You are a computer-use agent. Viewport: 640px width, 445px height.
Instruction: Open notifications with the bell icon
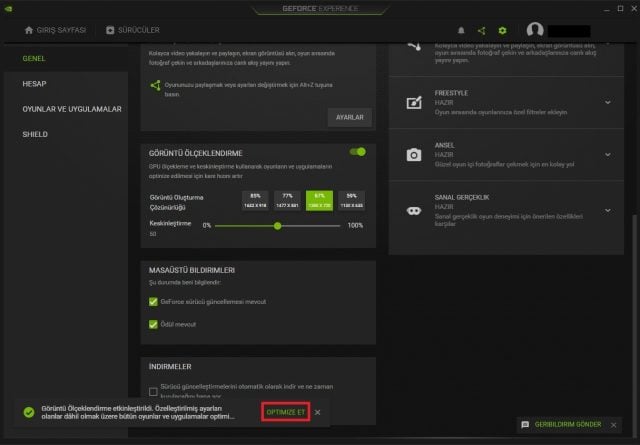point(461,31)
